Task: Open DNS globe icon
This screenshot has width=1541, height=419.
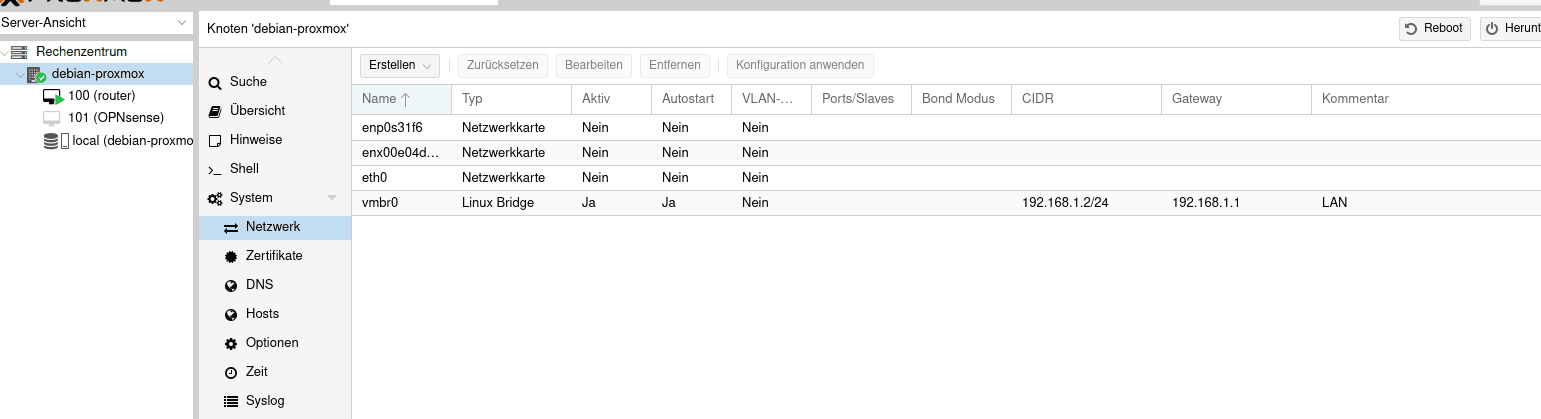Action: coord(231,285)
